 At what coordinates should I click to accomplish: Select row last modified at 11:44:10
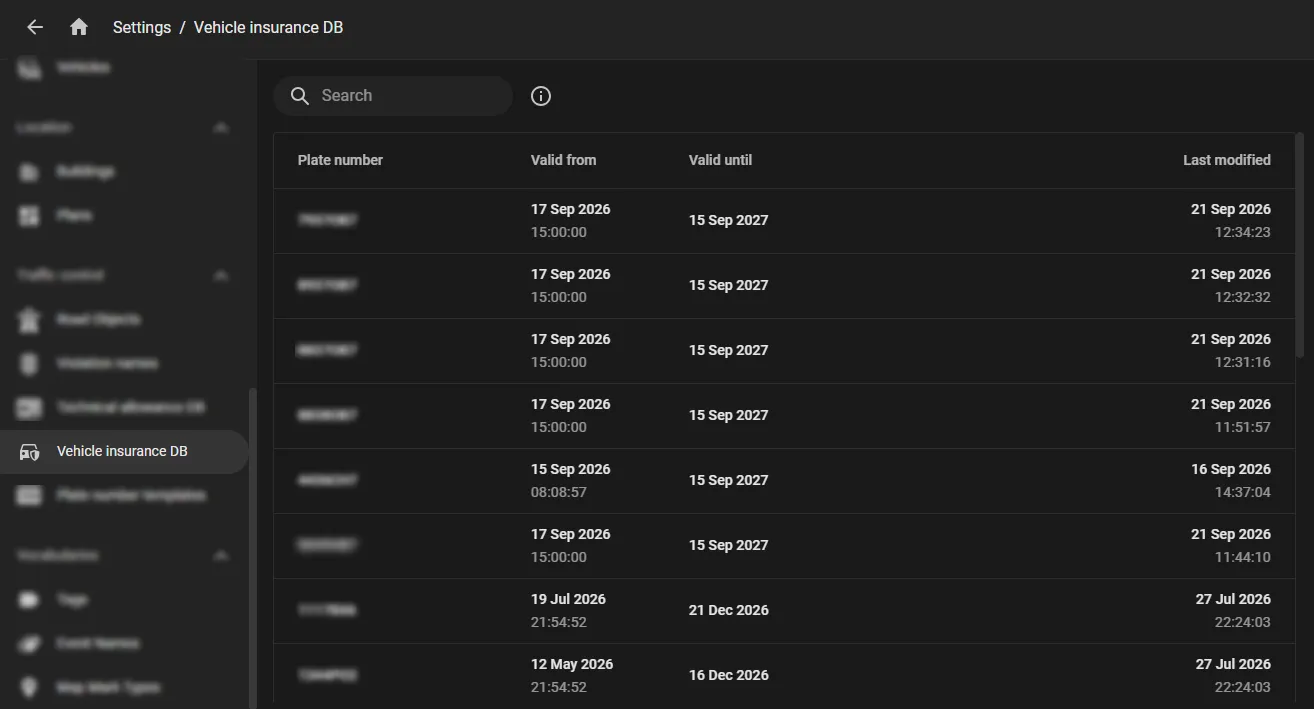tap(784, 546)
